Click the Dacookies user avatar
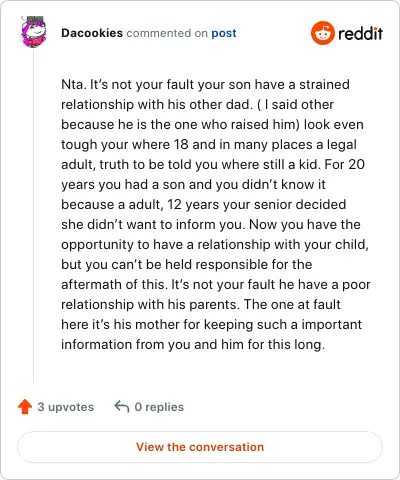Image resolution: width=400 pixels, height=480 pixels. coord(33,31)
